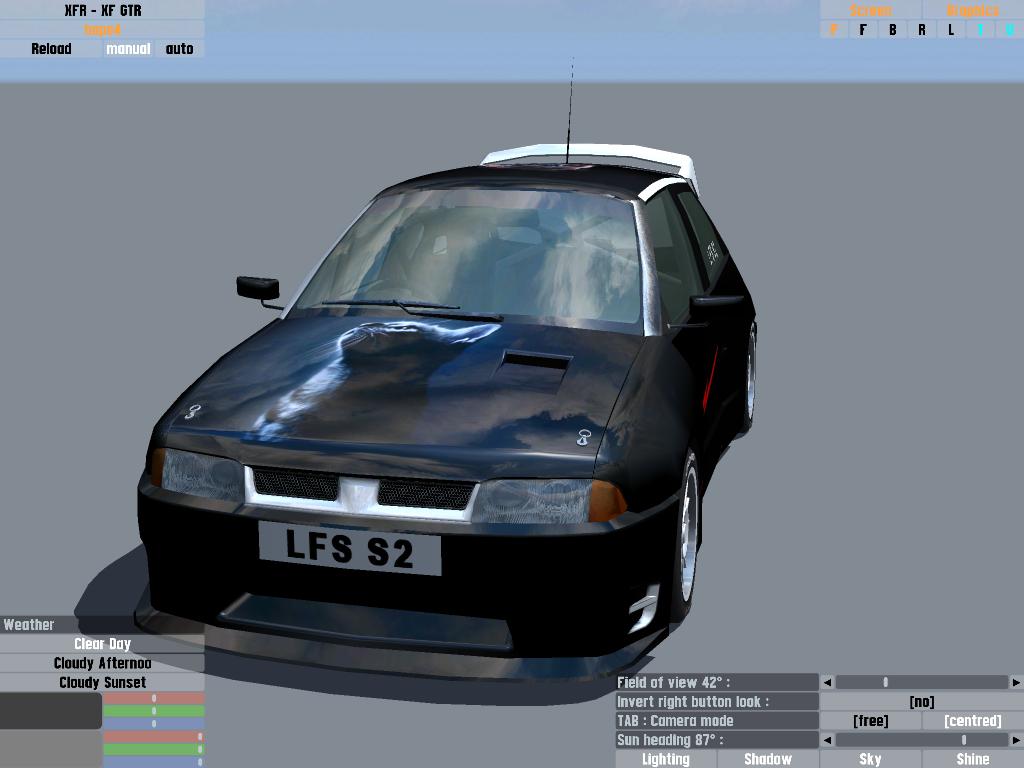Image resolution: width=1024 pixels, height=768 pixels.
Task: Choose Cloudy Afternoon weather
Action: (x=103, y=663)
